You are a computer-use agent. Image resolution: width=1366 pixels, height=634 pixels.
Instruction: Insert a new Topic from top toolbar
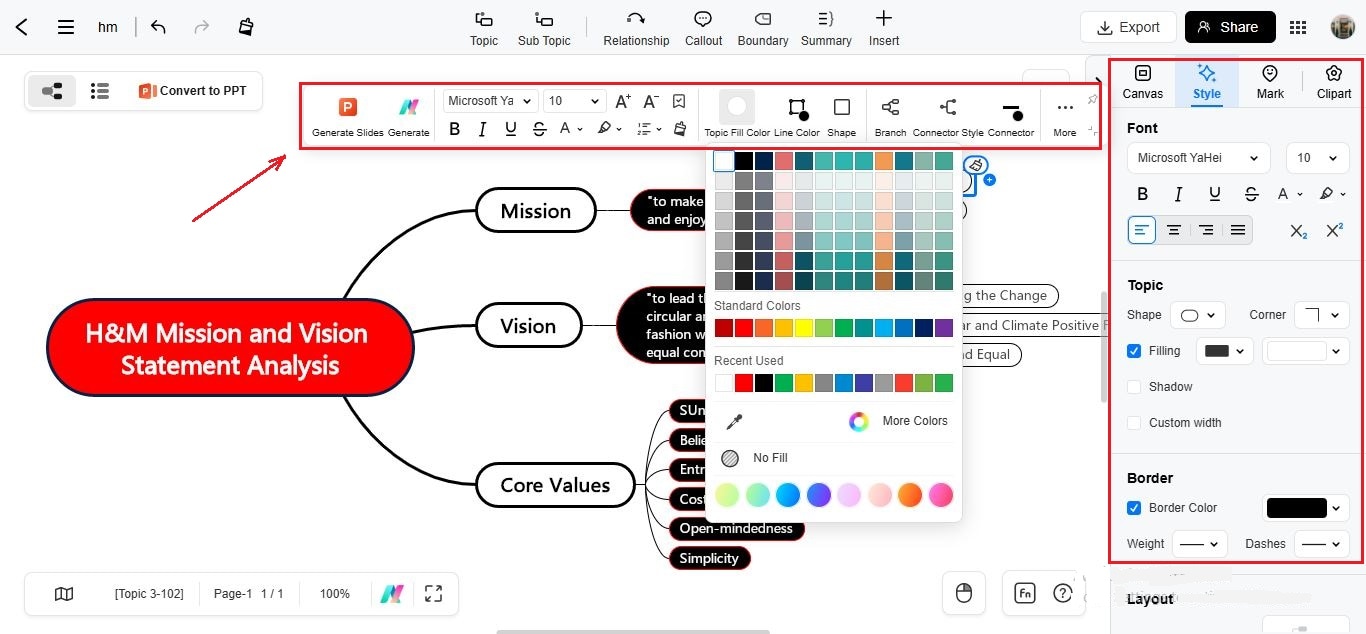(484, 28)
